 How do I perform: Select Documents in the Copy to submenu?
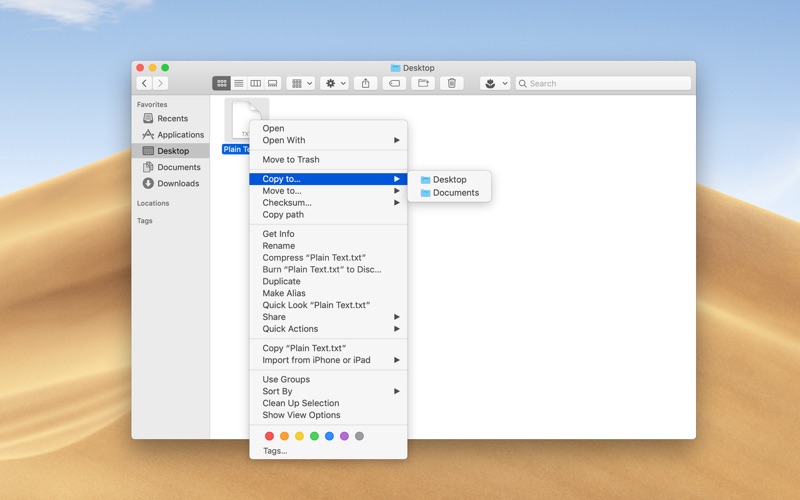[449, 193]
